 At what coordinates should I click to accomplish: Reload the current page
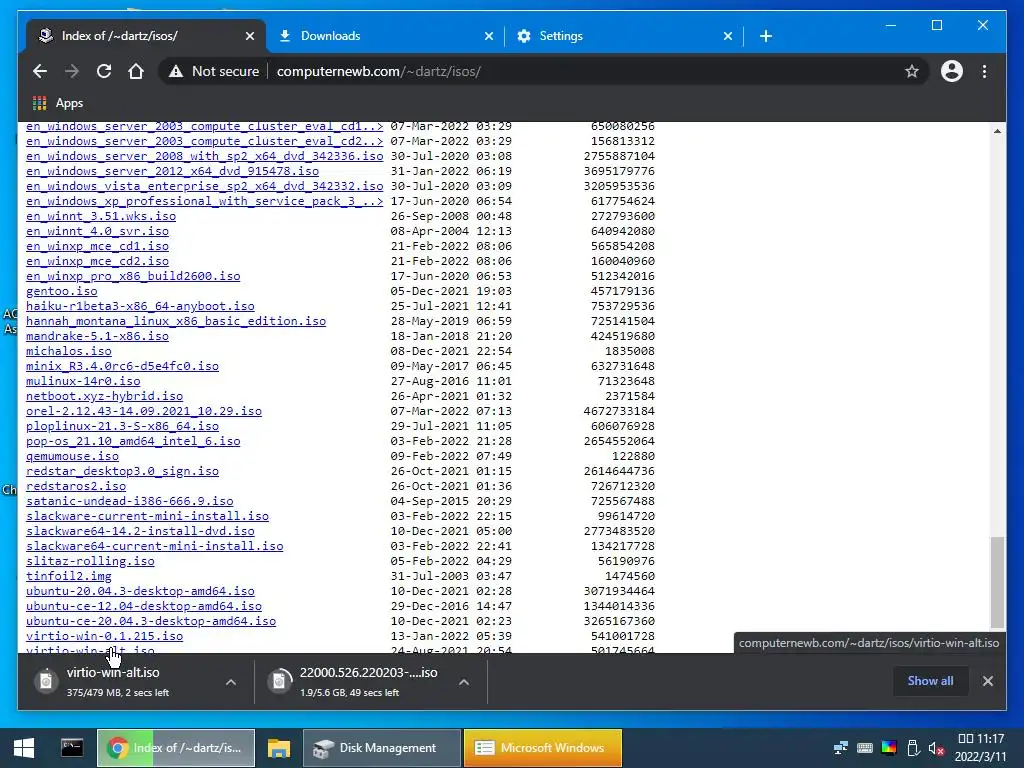tap(104, 71)
